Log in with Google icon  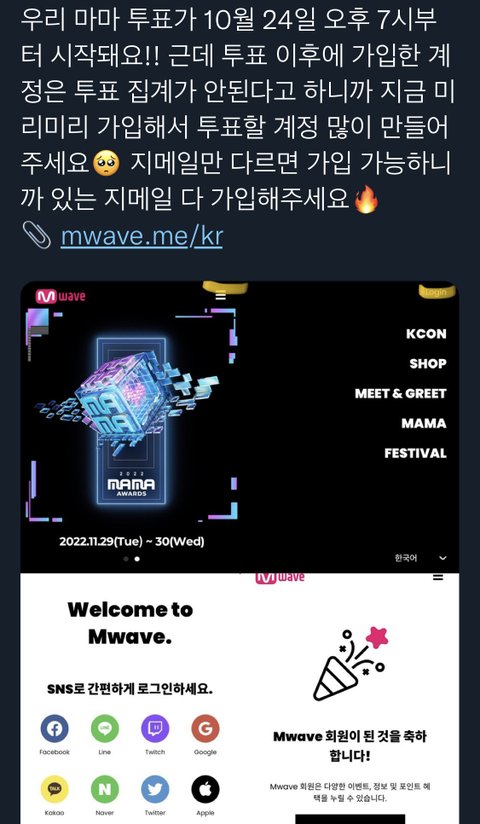205,728
